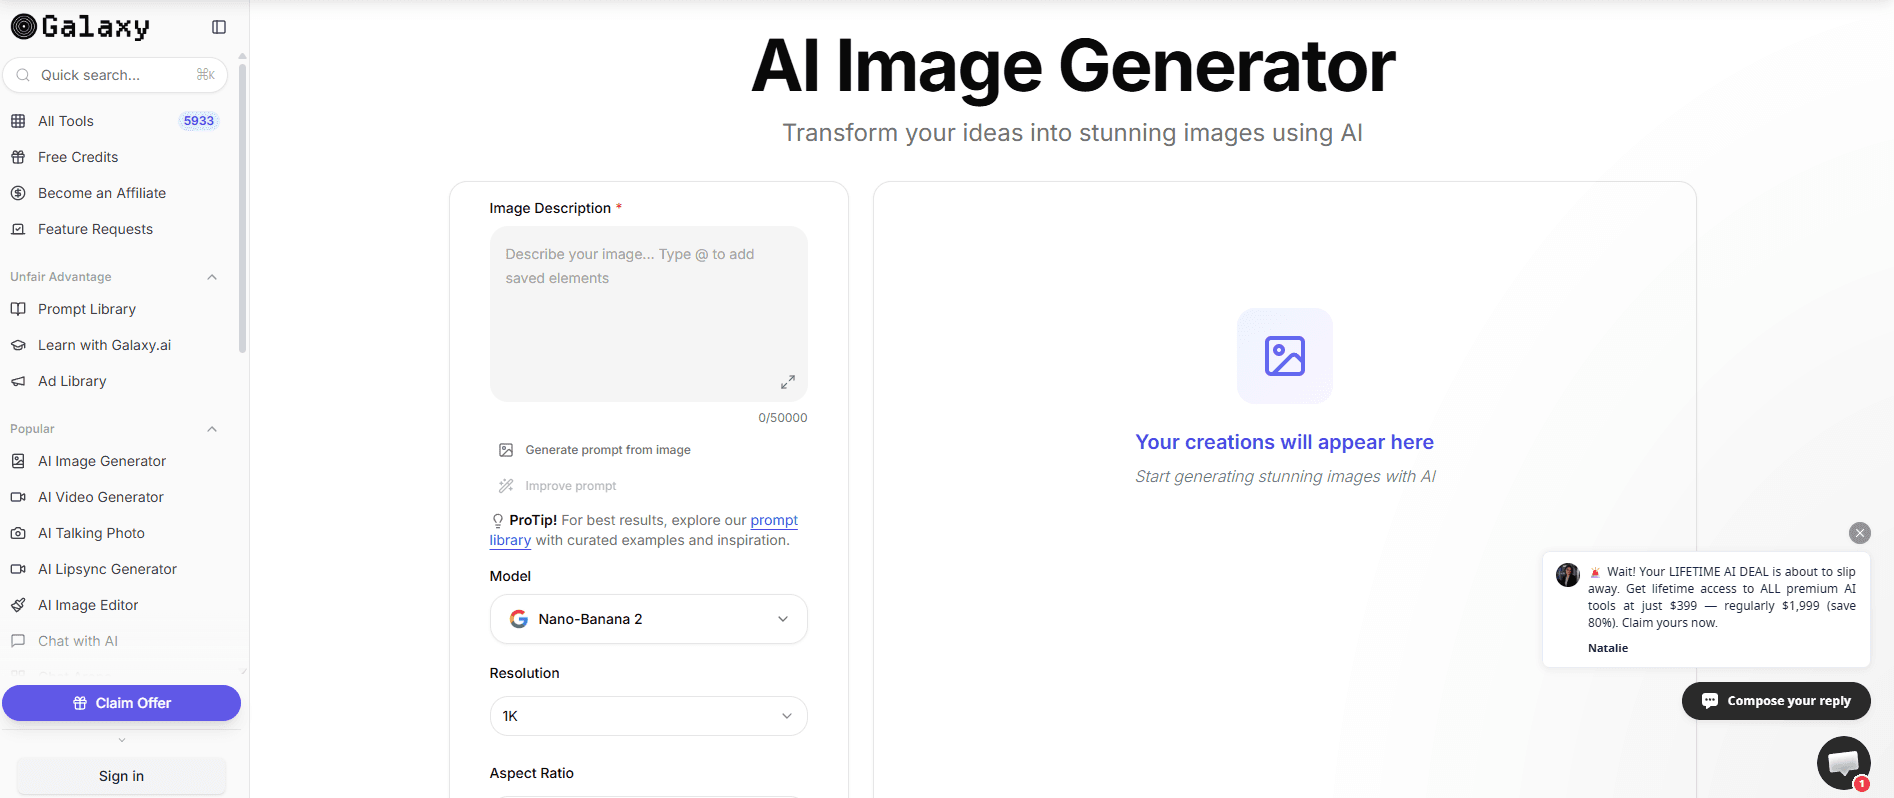Image resolution: width=1894 pixels, height=798 pixels.
Task: Click the Image Description text area
Action: pyautogui.click(x=648, y=314)
